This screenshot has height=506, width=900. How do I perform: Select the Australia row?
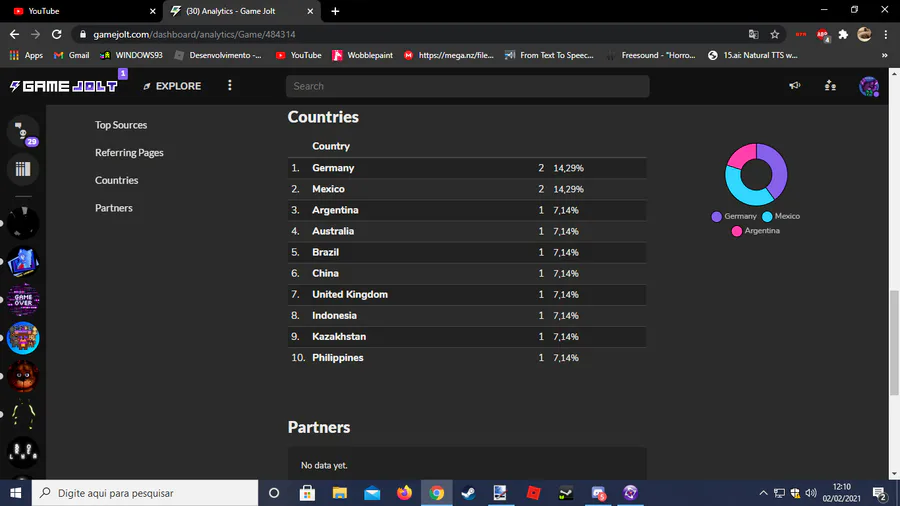tap(467, 231)
